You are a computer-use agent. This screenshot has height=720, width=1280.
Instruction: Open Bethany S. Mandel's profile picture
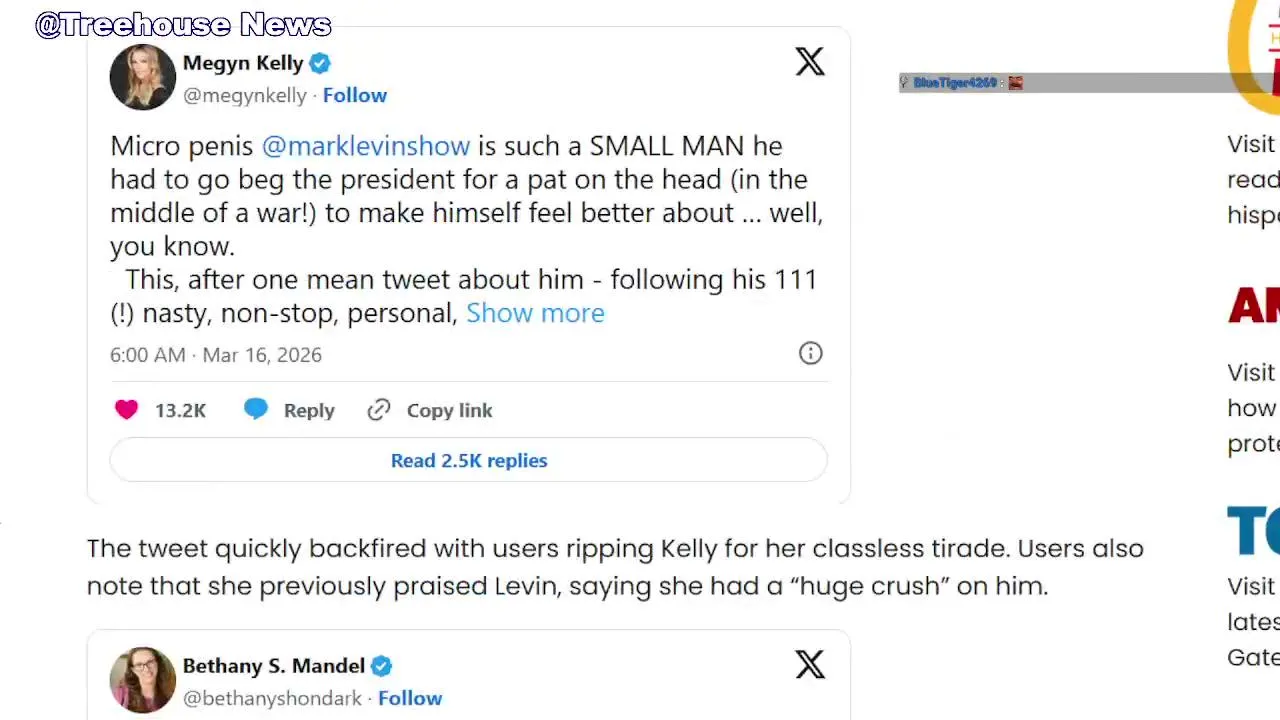pos(143,679)
